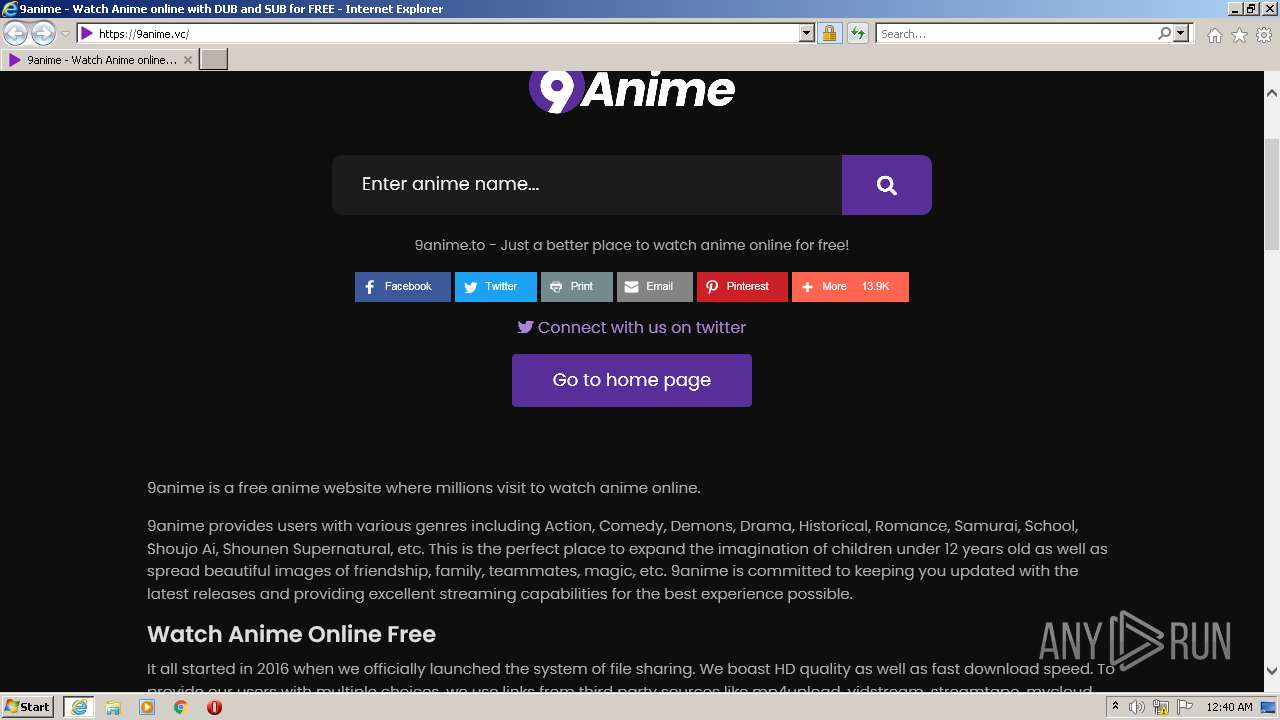This screenshot has width=1280, height=720.
Task: Show hidden tray icons arrow
Action: 1116,707
